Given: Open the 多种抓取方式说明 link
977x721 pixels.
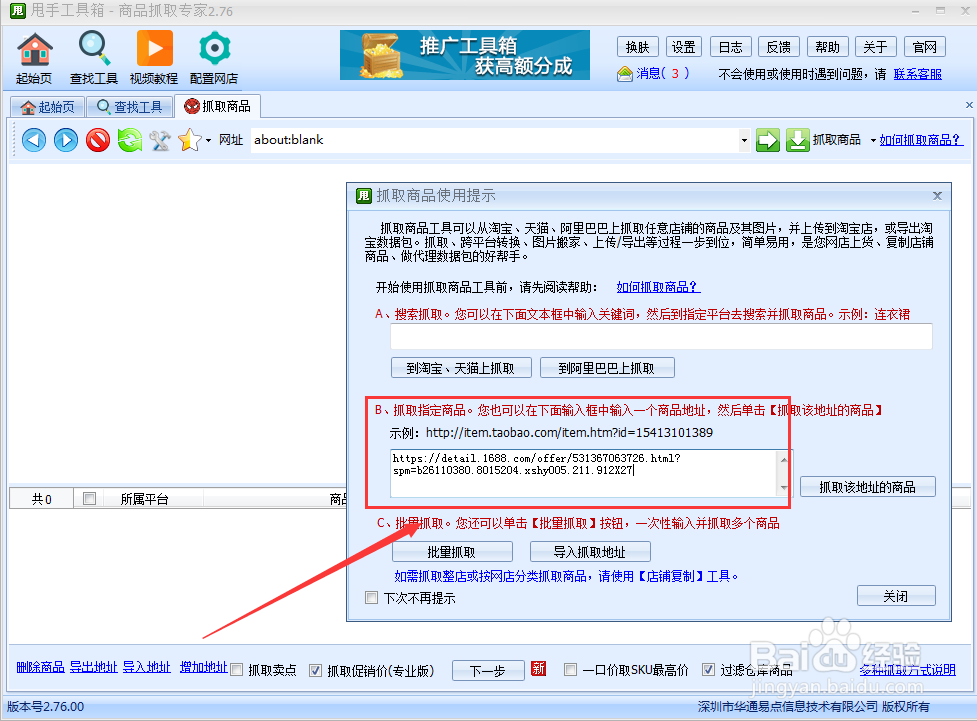Looking at the screenshot, I should (x=908, y=670).
